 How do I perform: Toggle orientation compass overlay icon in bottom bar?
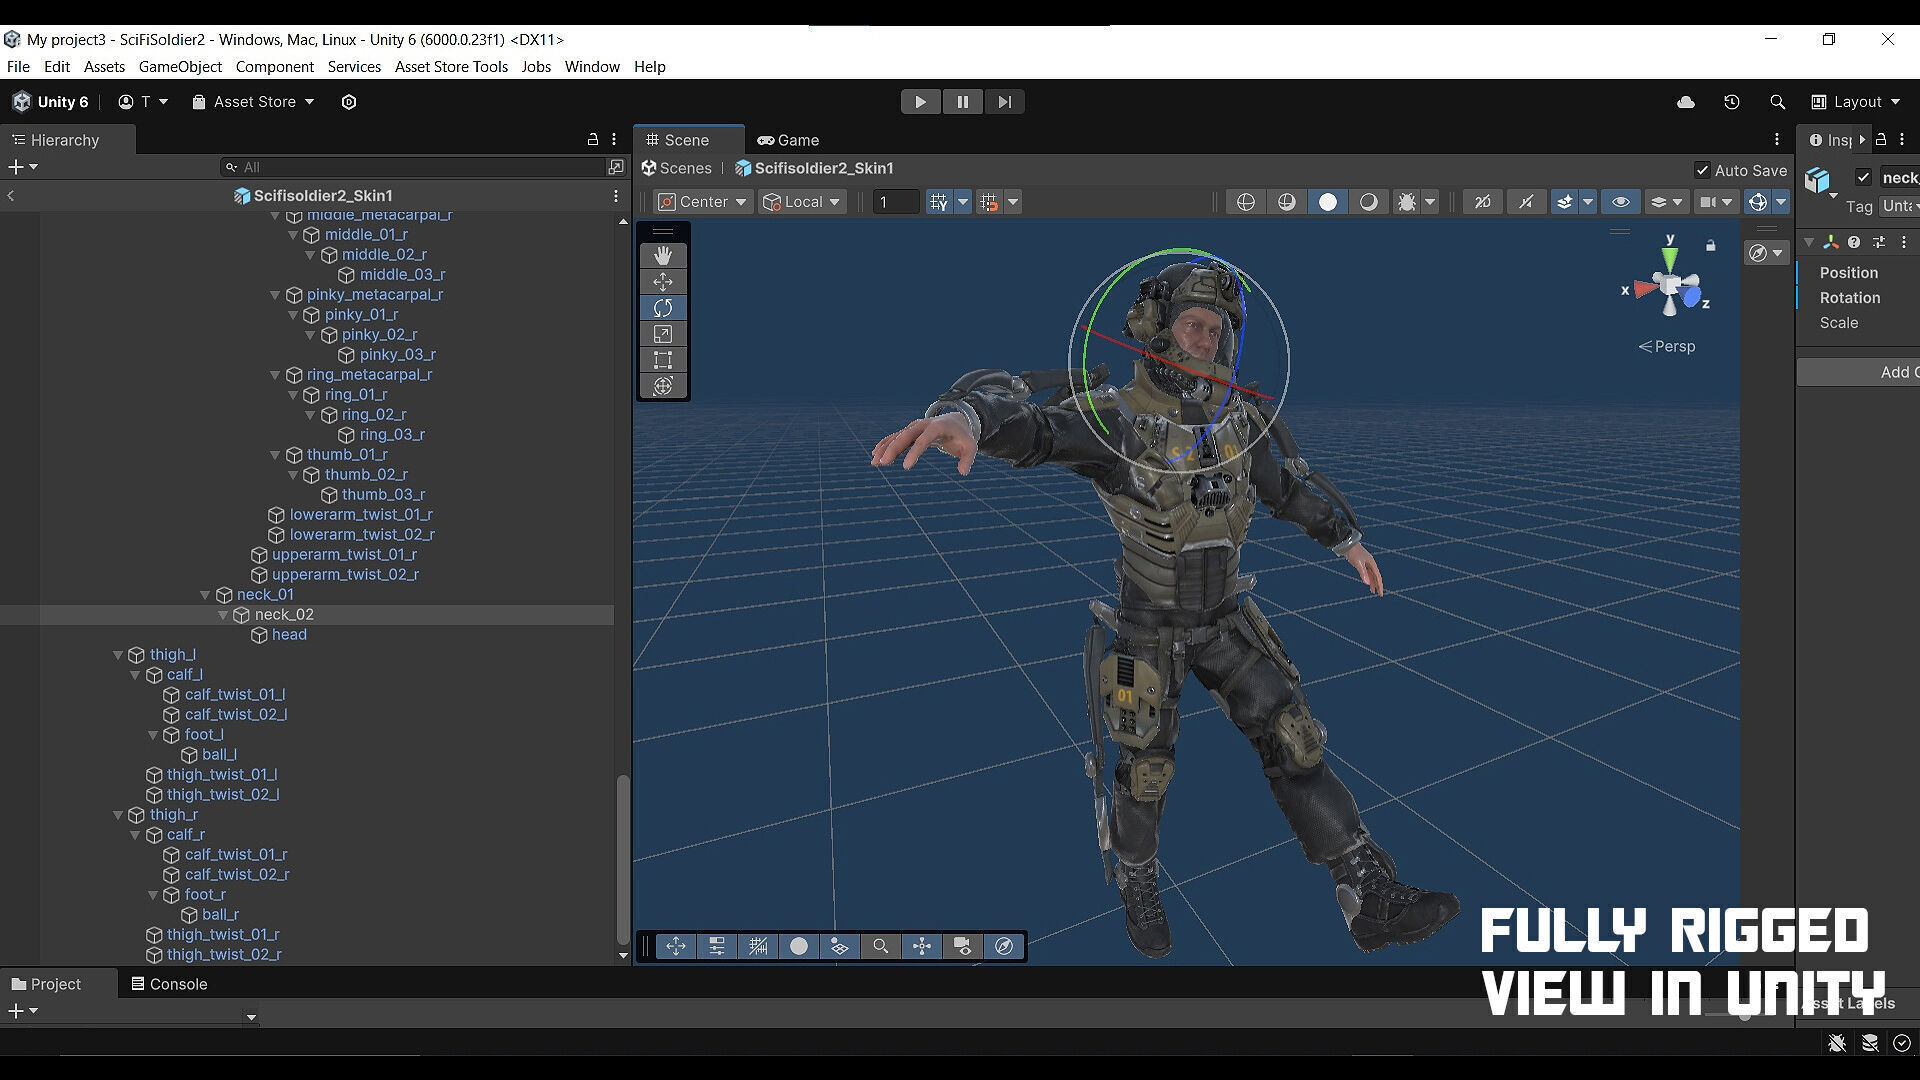pos(1004,946)
